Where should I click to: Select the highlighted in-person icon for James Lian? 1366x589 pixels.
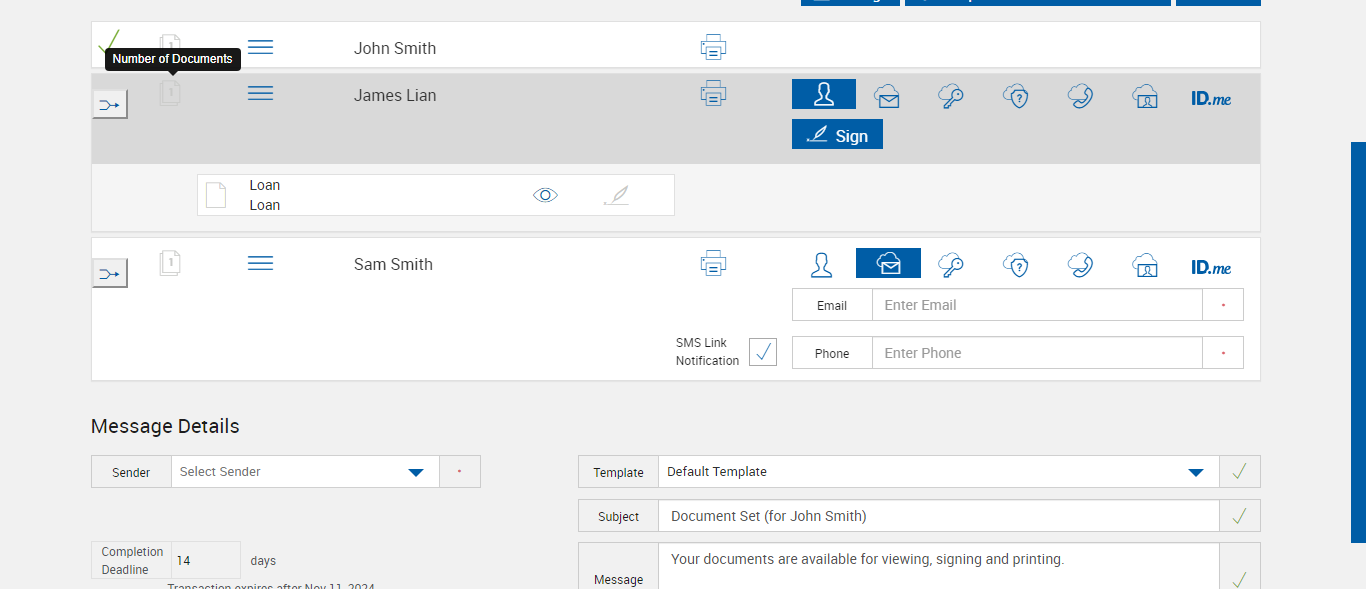coord(824,94)
